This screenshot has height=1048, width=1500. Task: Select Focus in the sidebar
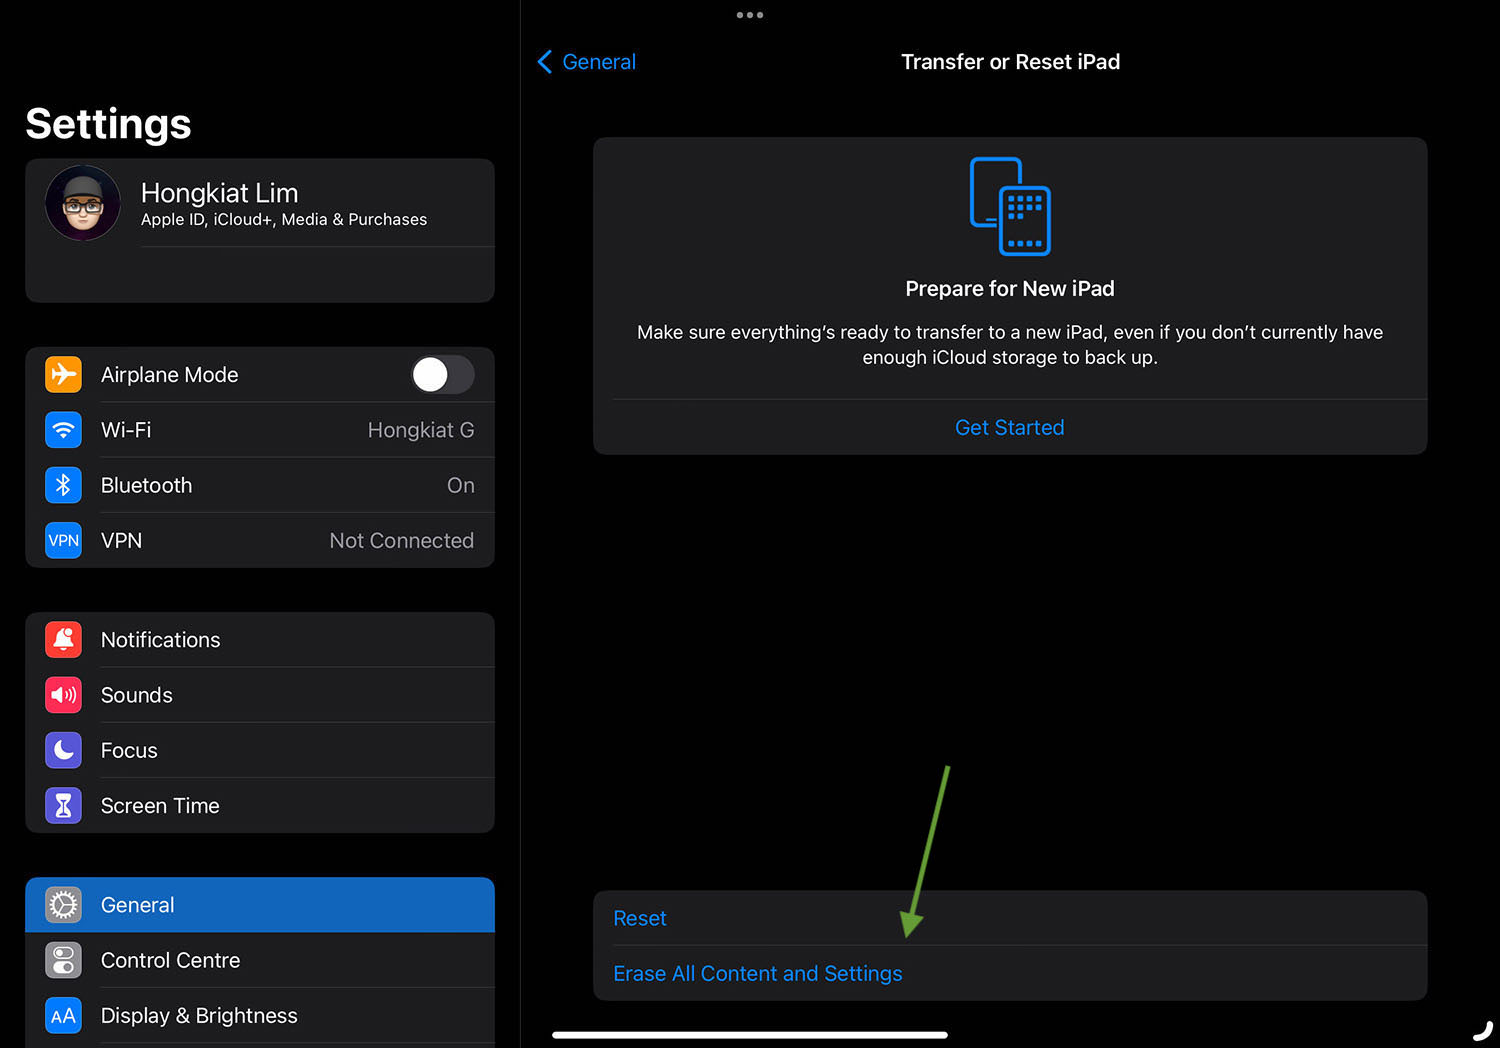coord(260,750)
